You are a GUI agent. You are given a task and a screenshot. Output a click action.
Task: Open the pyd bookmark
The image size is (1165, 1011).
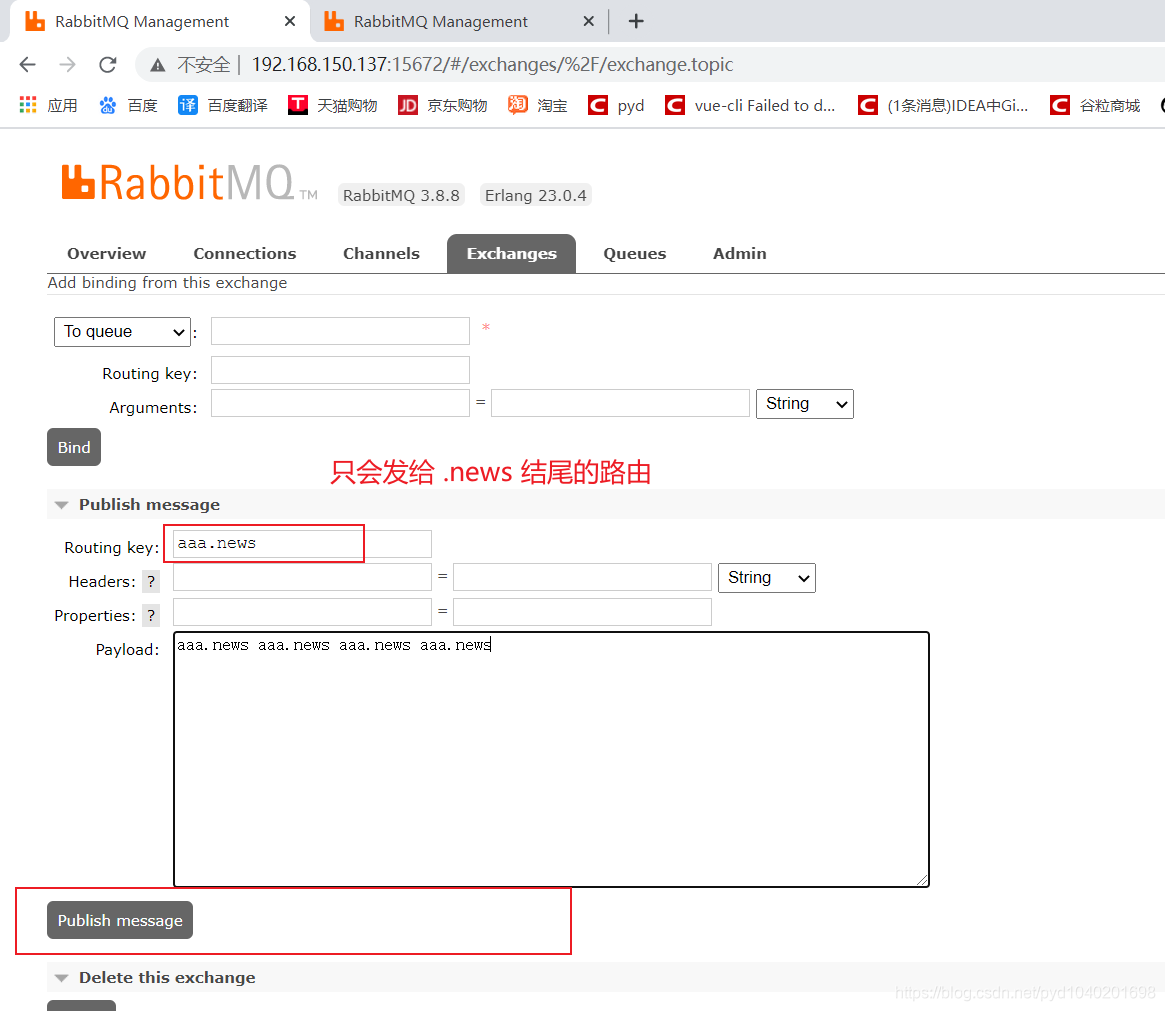pyautogui.click(x=616, y=105)
